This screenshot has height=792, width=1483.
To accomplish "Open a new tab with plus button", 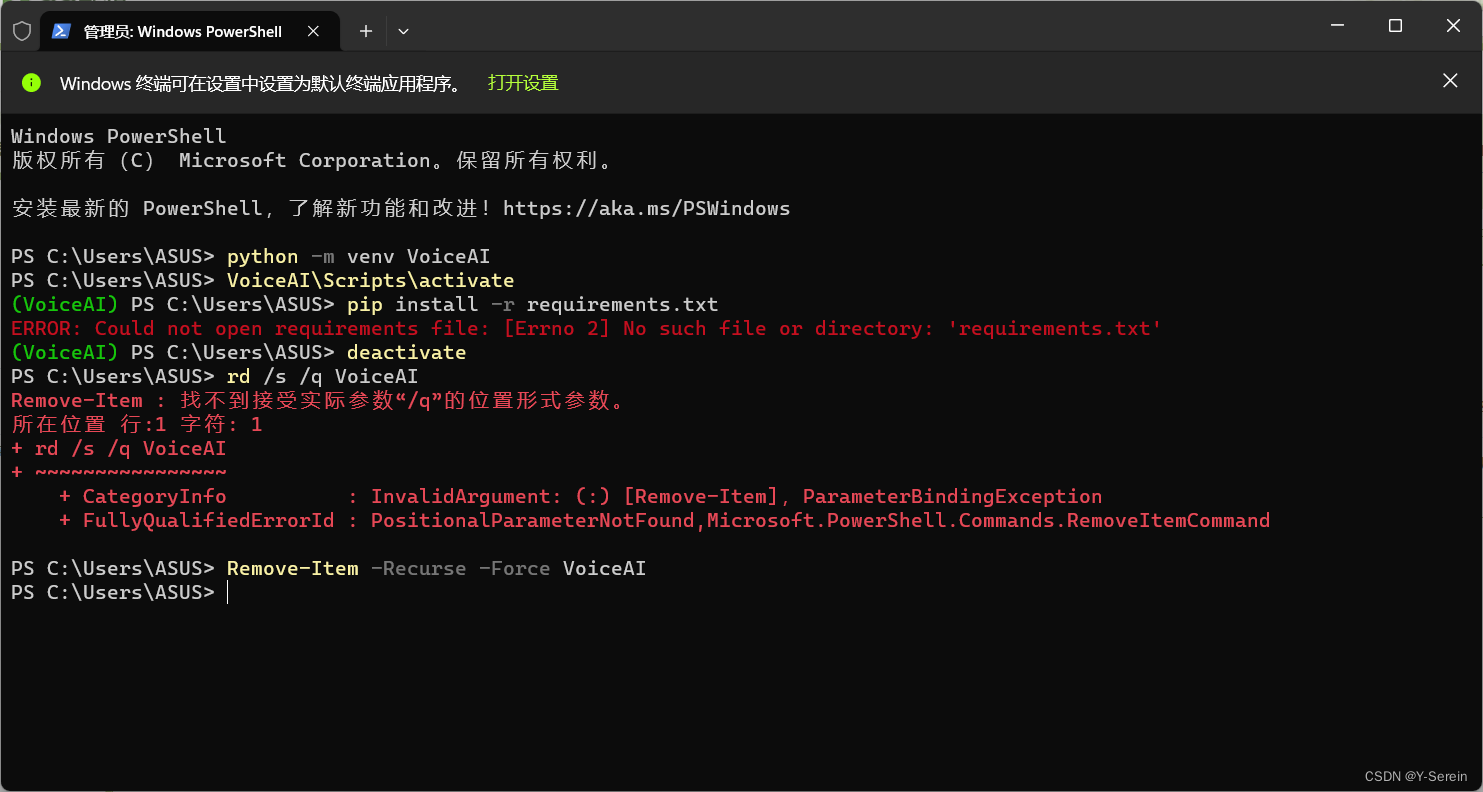I will (x=365, y=31).
